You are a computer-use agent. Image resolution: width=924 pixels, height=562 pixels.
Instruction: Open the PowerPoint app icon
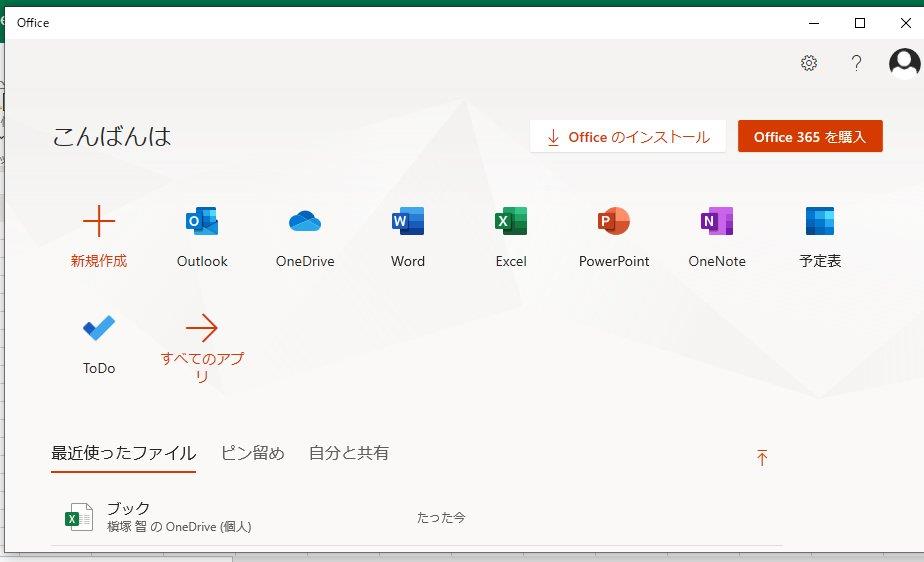(x=613, y=221)
